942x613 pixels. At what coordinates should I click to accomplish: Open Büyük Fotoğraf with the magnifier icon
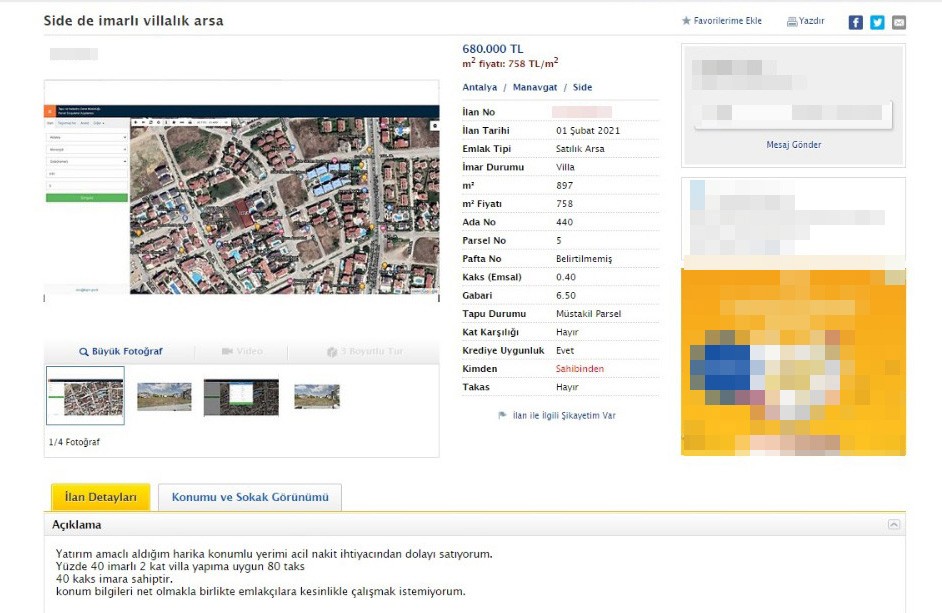tap(85, 352)
